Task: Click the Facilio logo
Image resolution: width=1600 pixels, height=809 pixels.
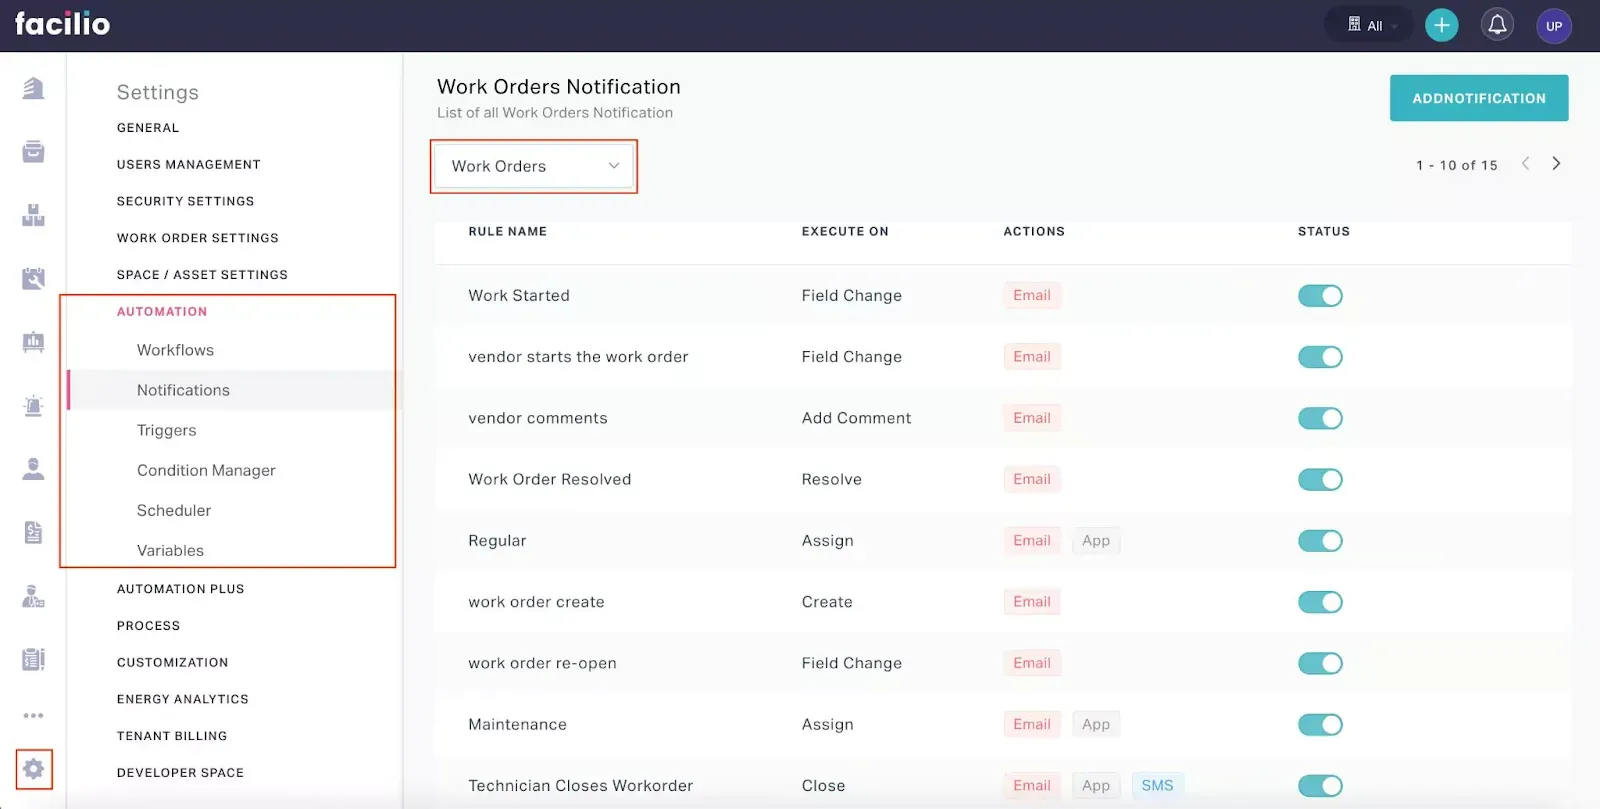Action: [62, 24]
